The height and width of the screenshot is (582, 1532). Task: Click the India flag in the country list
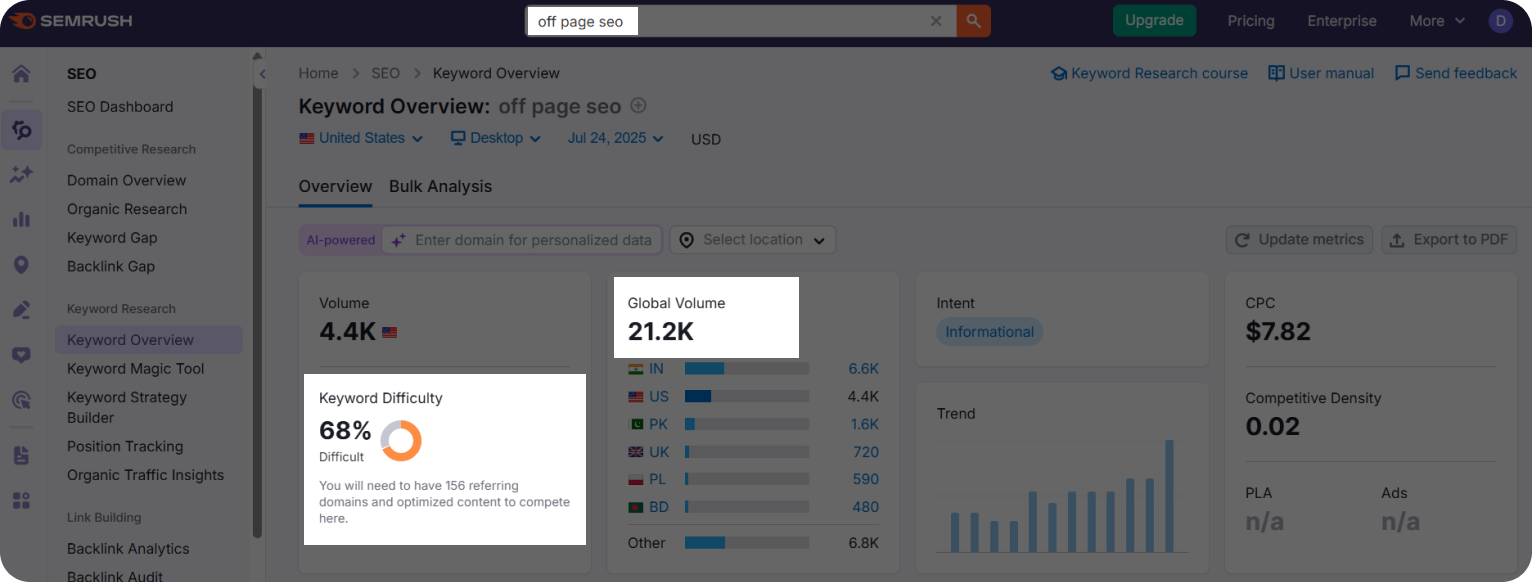point(635,369)
